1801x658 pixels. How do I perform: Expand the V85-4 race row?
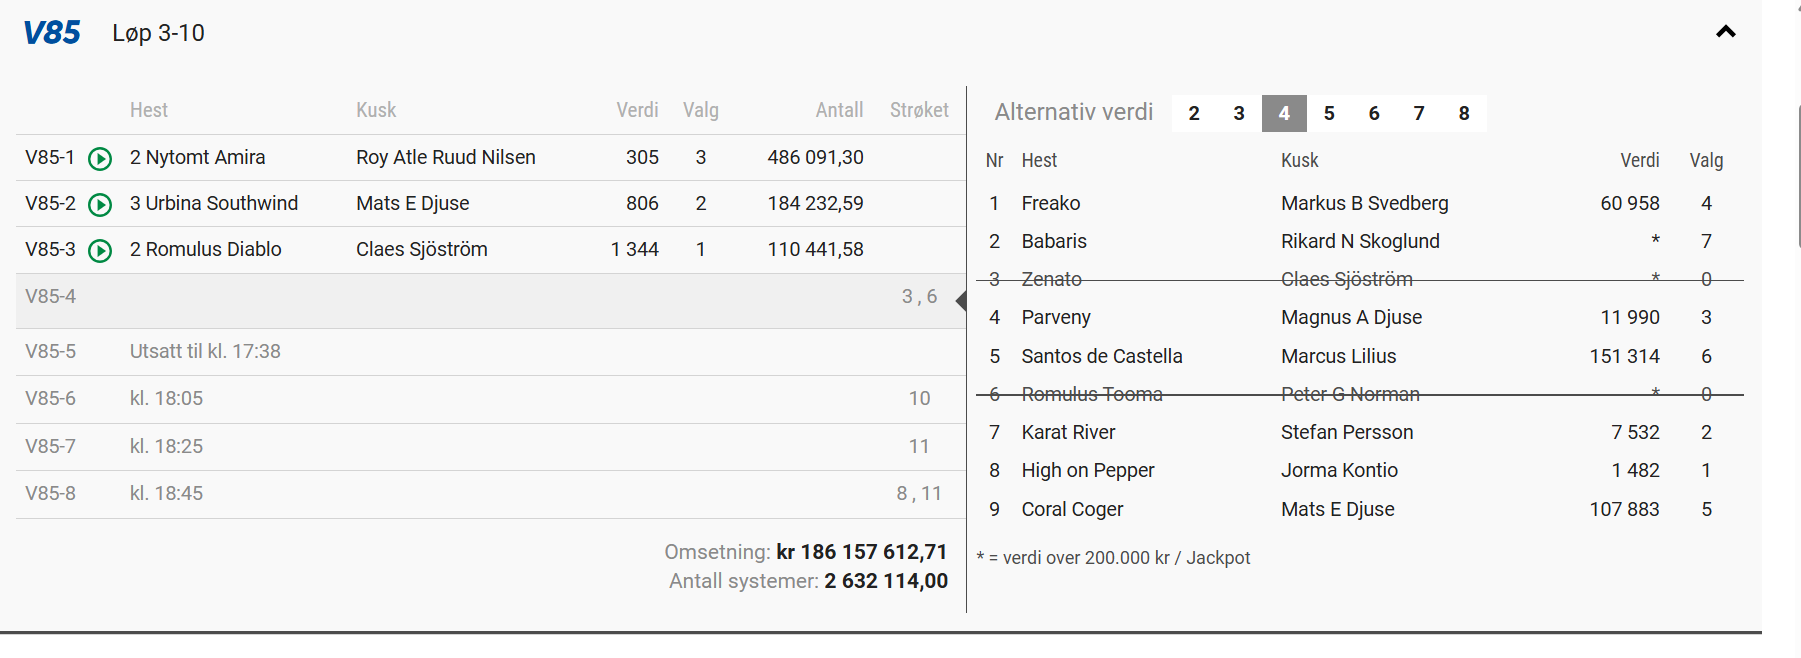(x=490, y=297)
